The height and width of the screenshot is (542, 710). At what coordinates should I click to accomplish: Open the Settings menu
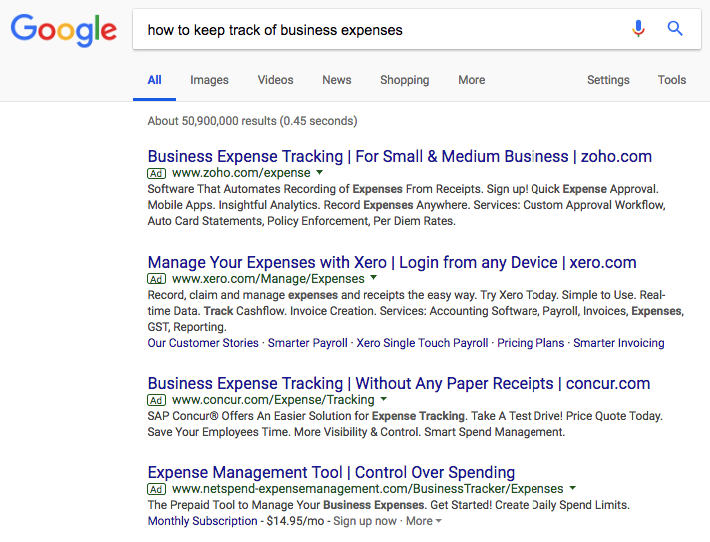[608, 80]
